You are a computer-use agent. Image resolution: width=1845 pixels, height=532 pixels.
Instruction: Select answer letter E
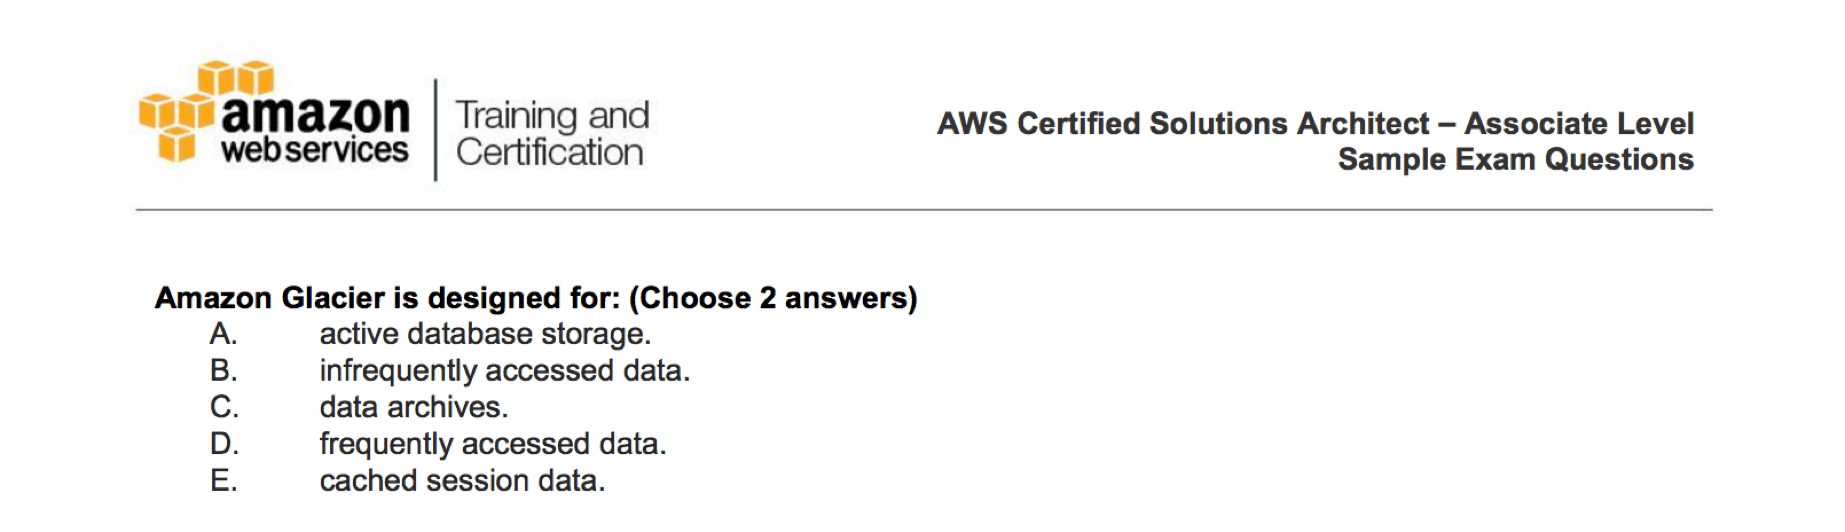pyautogui.click(x=223, y=481)
